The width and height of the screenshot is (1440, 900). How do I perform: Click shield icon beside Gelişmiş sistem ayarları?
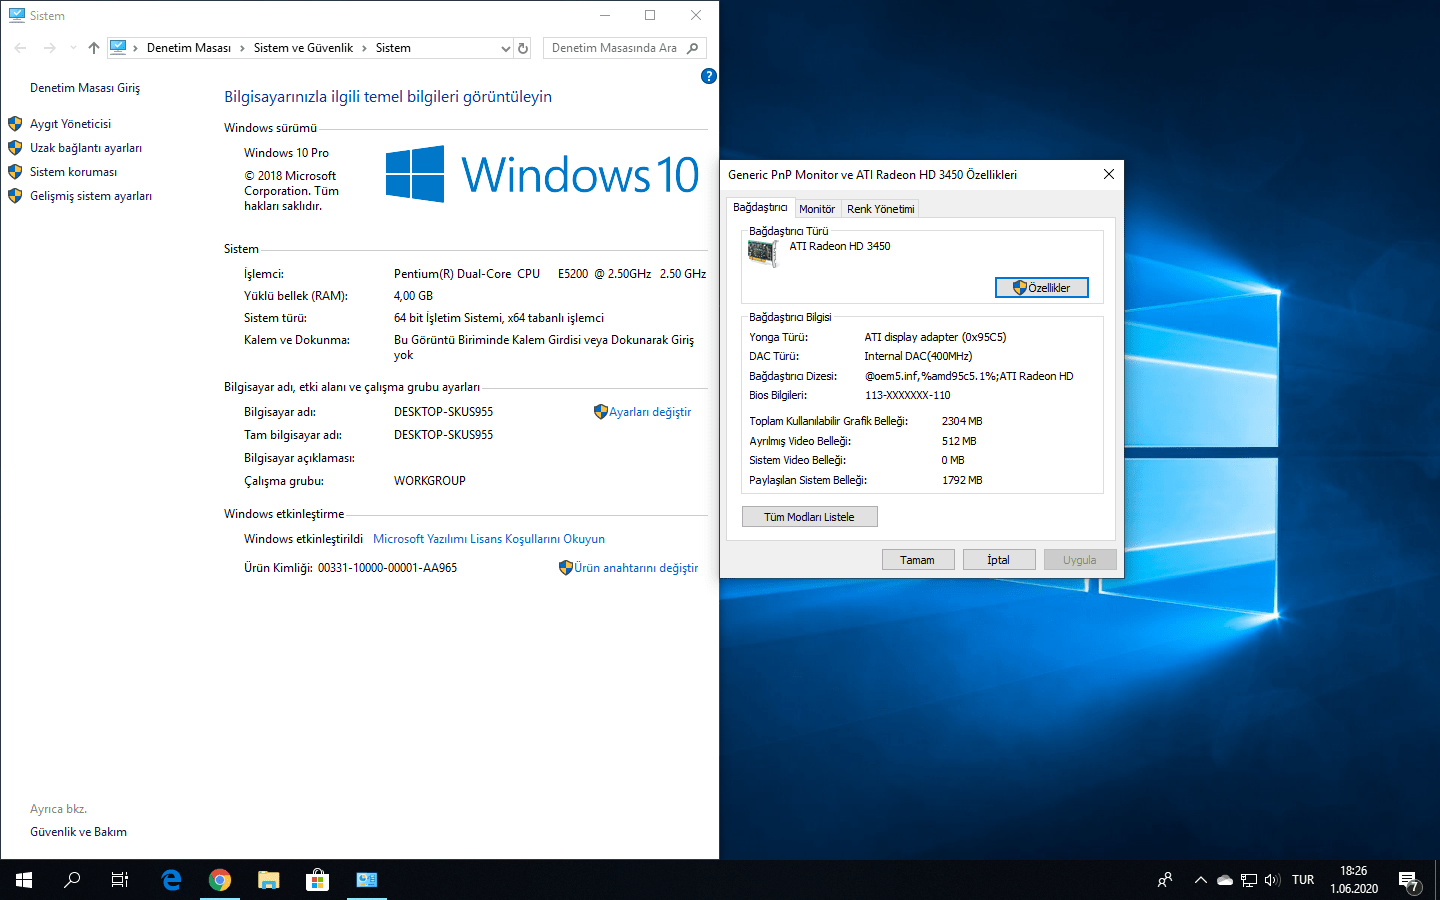click(15, 196)
